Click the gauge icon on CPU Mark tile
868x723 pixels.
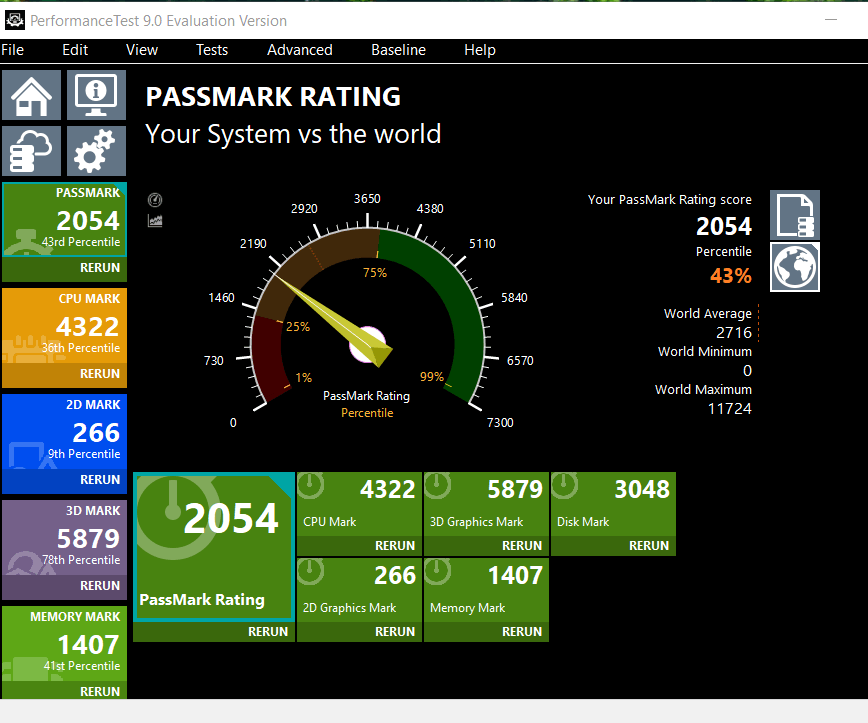point(310,485)
